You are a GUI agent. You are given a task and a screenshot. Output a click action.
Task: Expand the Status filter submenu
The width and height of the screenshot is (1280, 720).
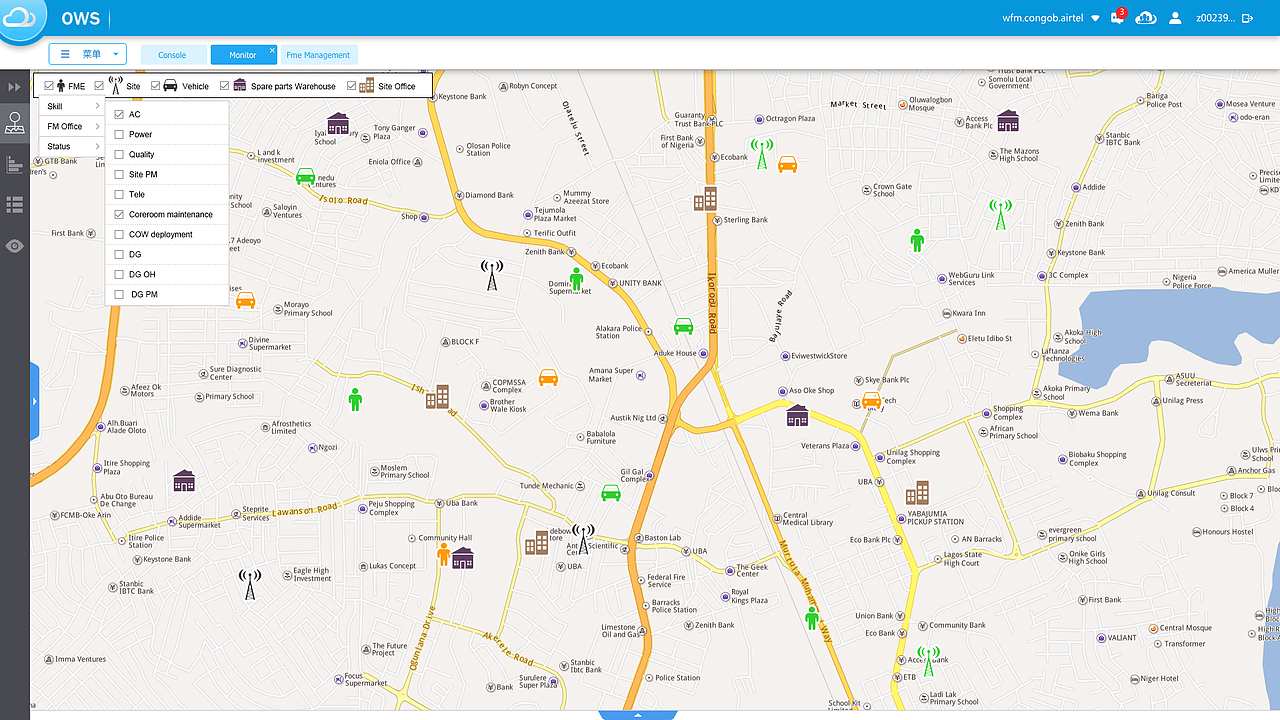point(72,146)
